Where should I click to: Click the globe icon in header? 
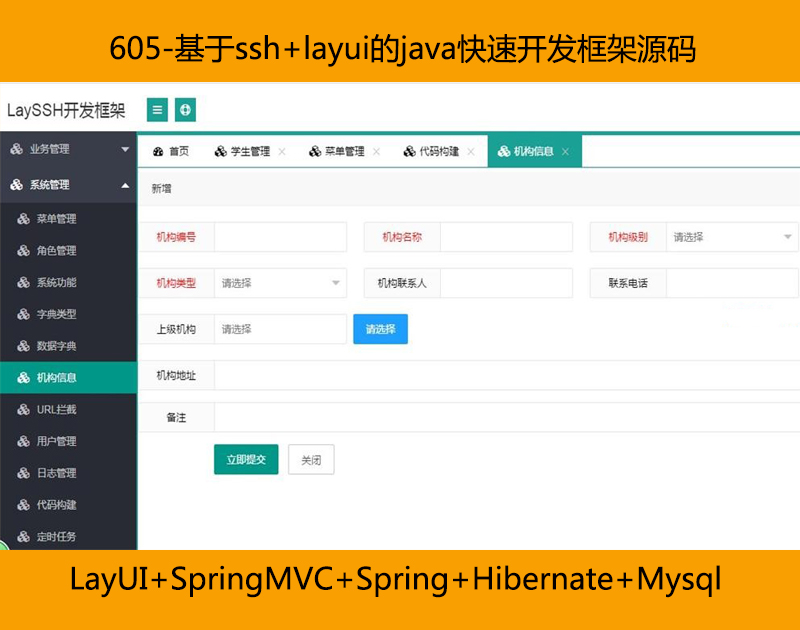185,110
